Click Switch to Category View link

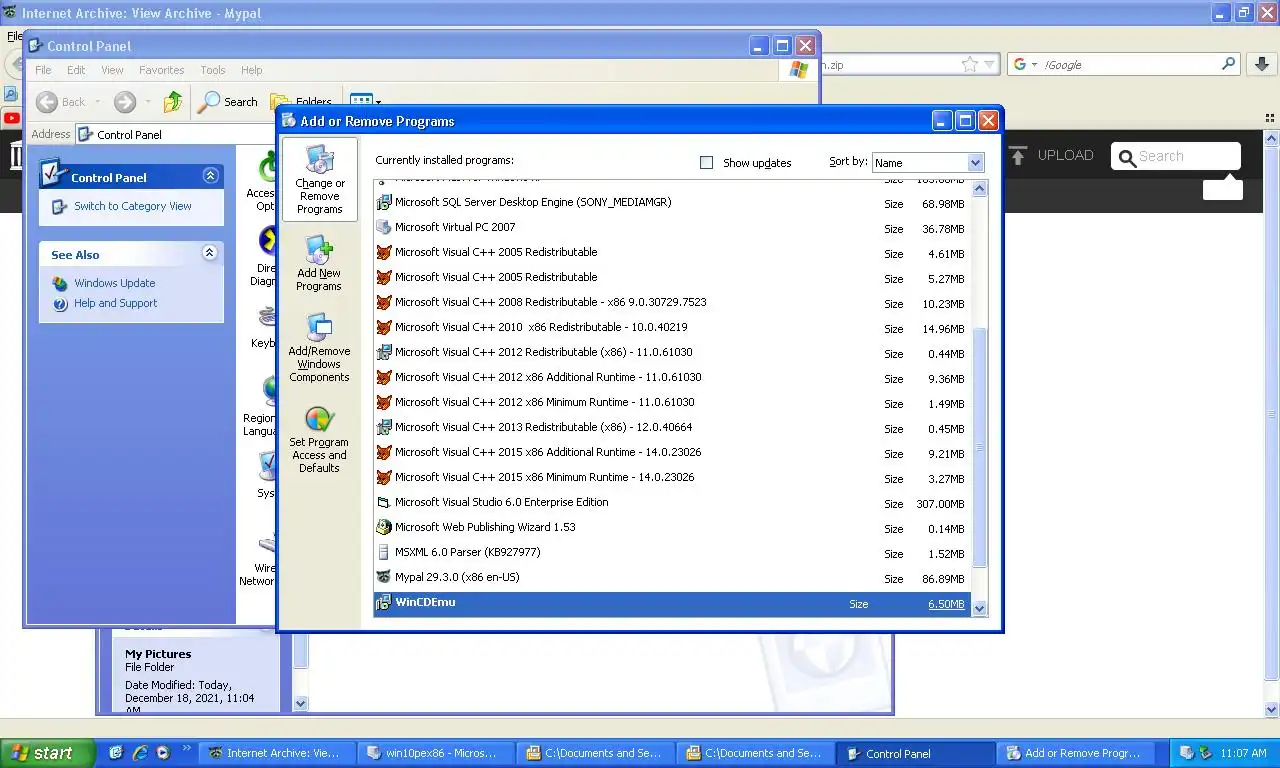[x=132, y=206]
